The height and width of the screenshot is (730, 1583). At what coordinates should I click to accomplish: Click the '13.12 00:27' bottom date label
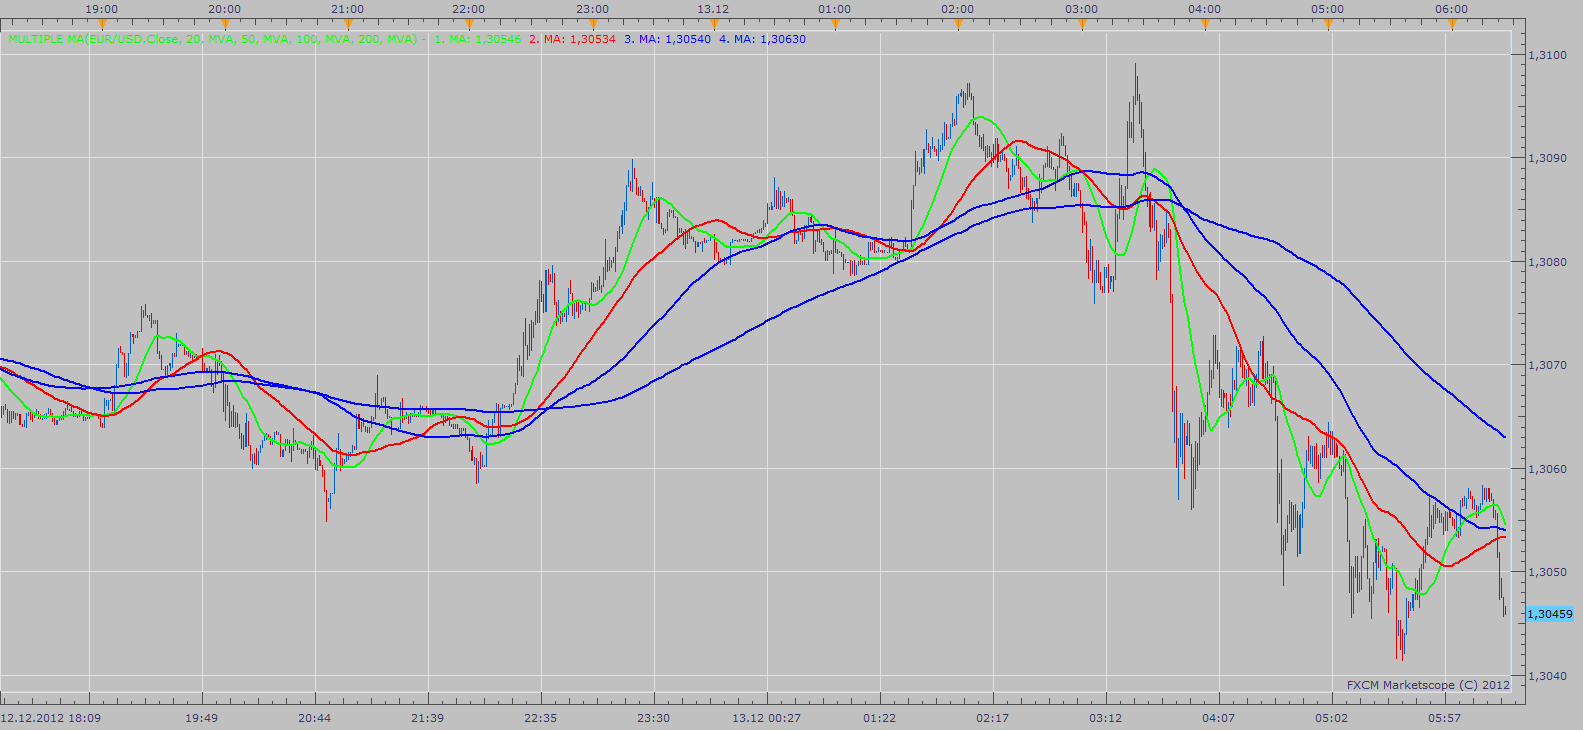pos(767,718)
